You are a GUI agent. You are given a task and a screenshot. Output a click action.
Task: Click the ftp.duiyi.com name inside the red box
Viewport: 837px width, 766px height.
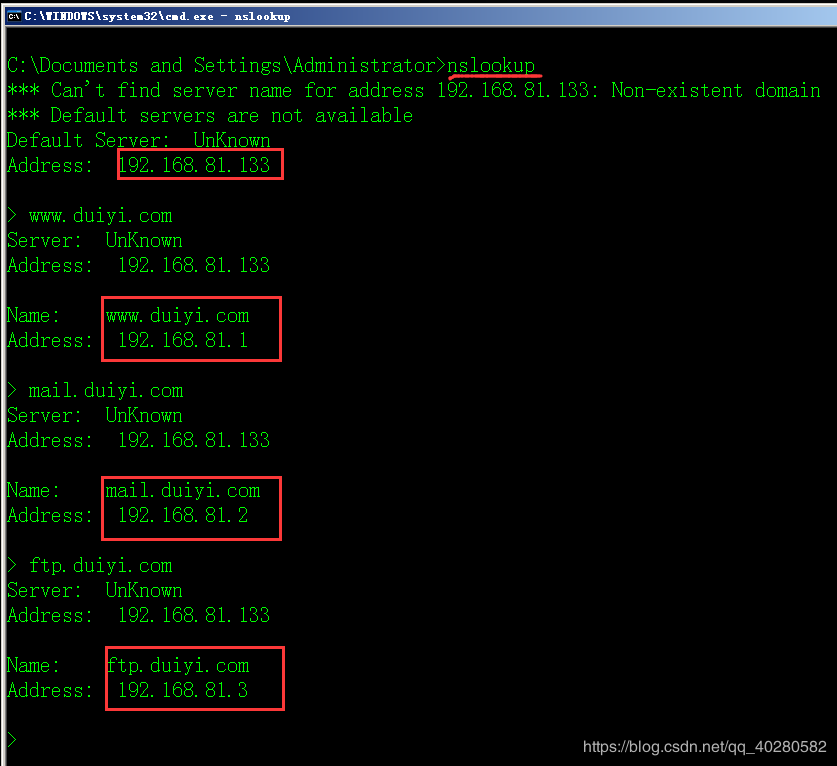(178, 666)
